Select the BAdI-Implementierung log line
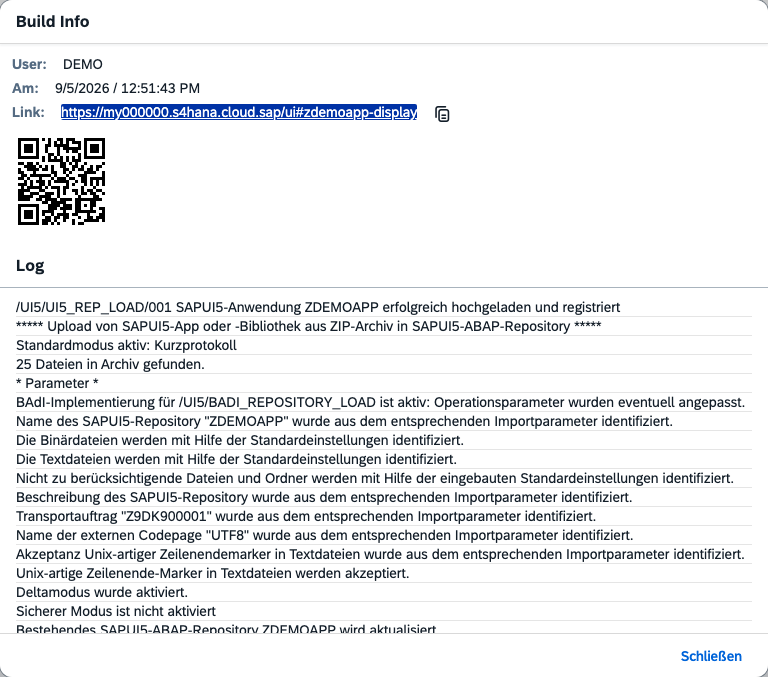 pos(384,402)
